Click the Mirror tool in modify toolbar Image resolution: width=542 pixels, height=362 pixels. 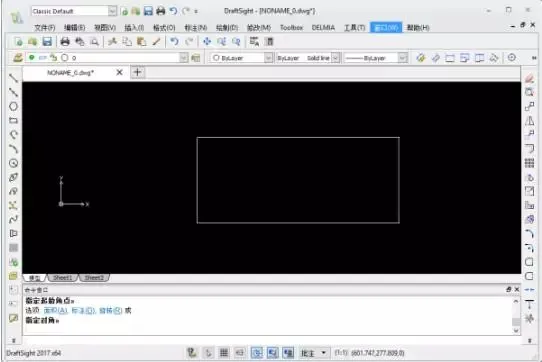click(529, 121)
